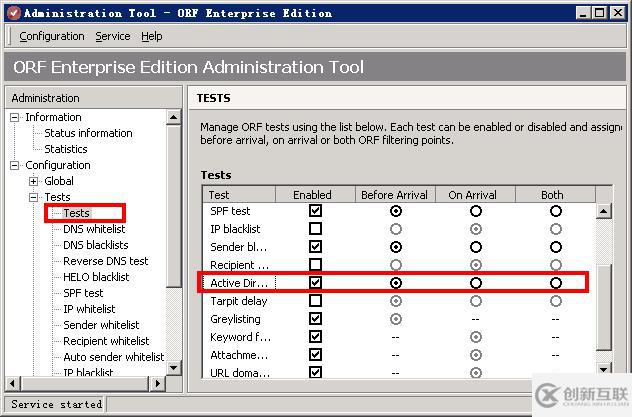Image resolution: width=632 pixels, height=417 pixels.
Task: Click the Enabled column header
Action: coord(312,195)
